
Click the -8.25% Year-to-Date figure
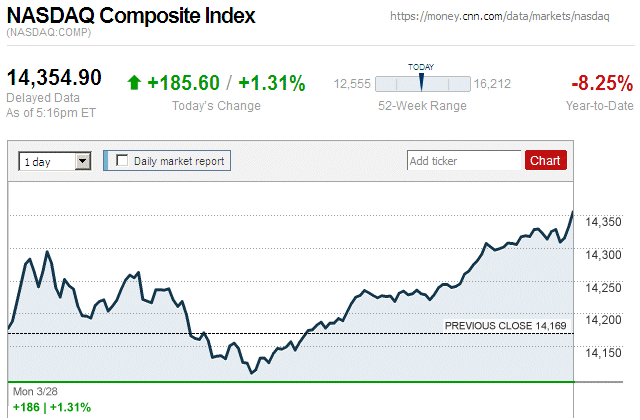click(600, 83)
